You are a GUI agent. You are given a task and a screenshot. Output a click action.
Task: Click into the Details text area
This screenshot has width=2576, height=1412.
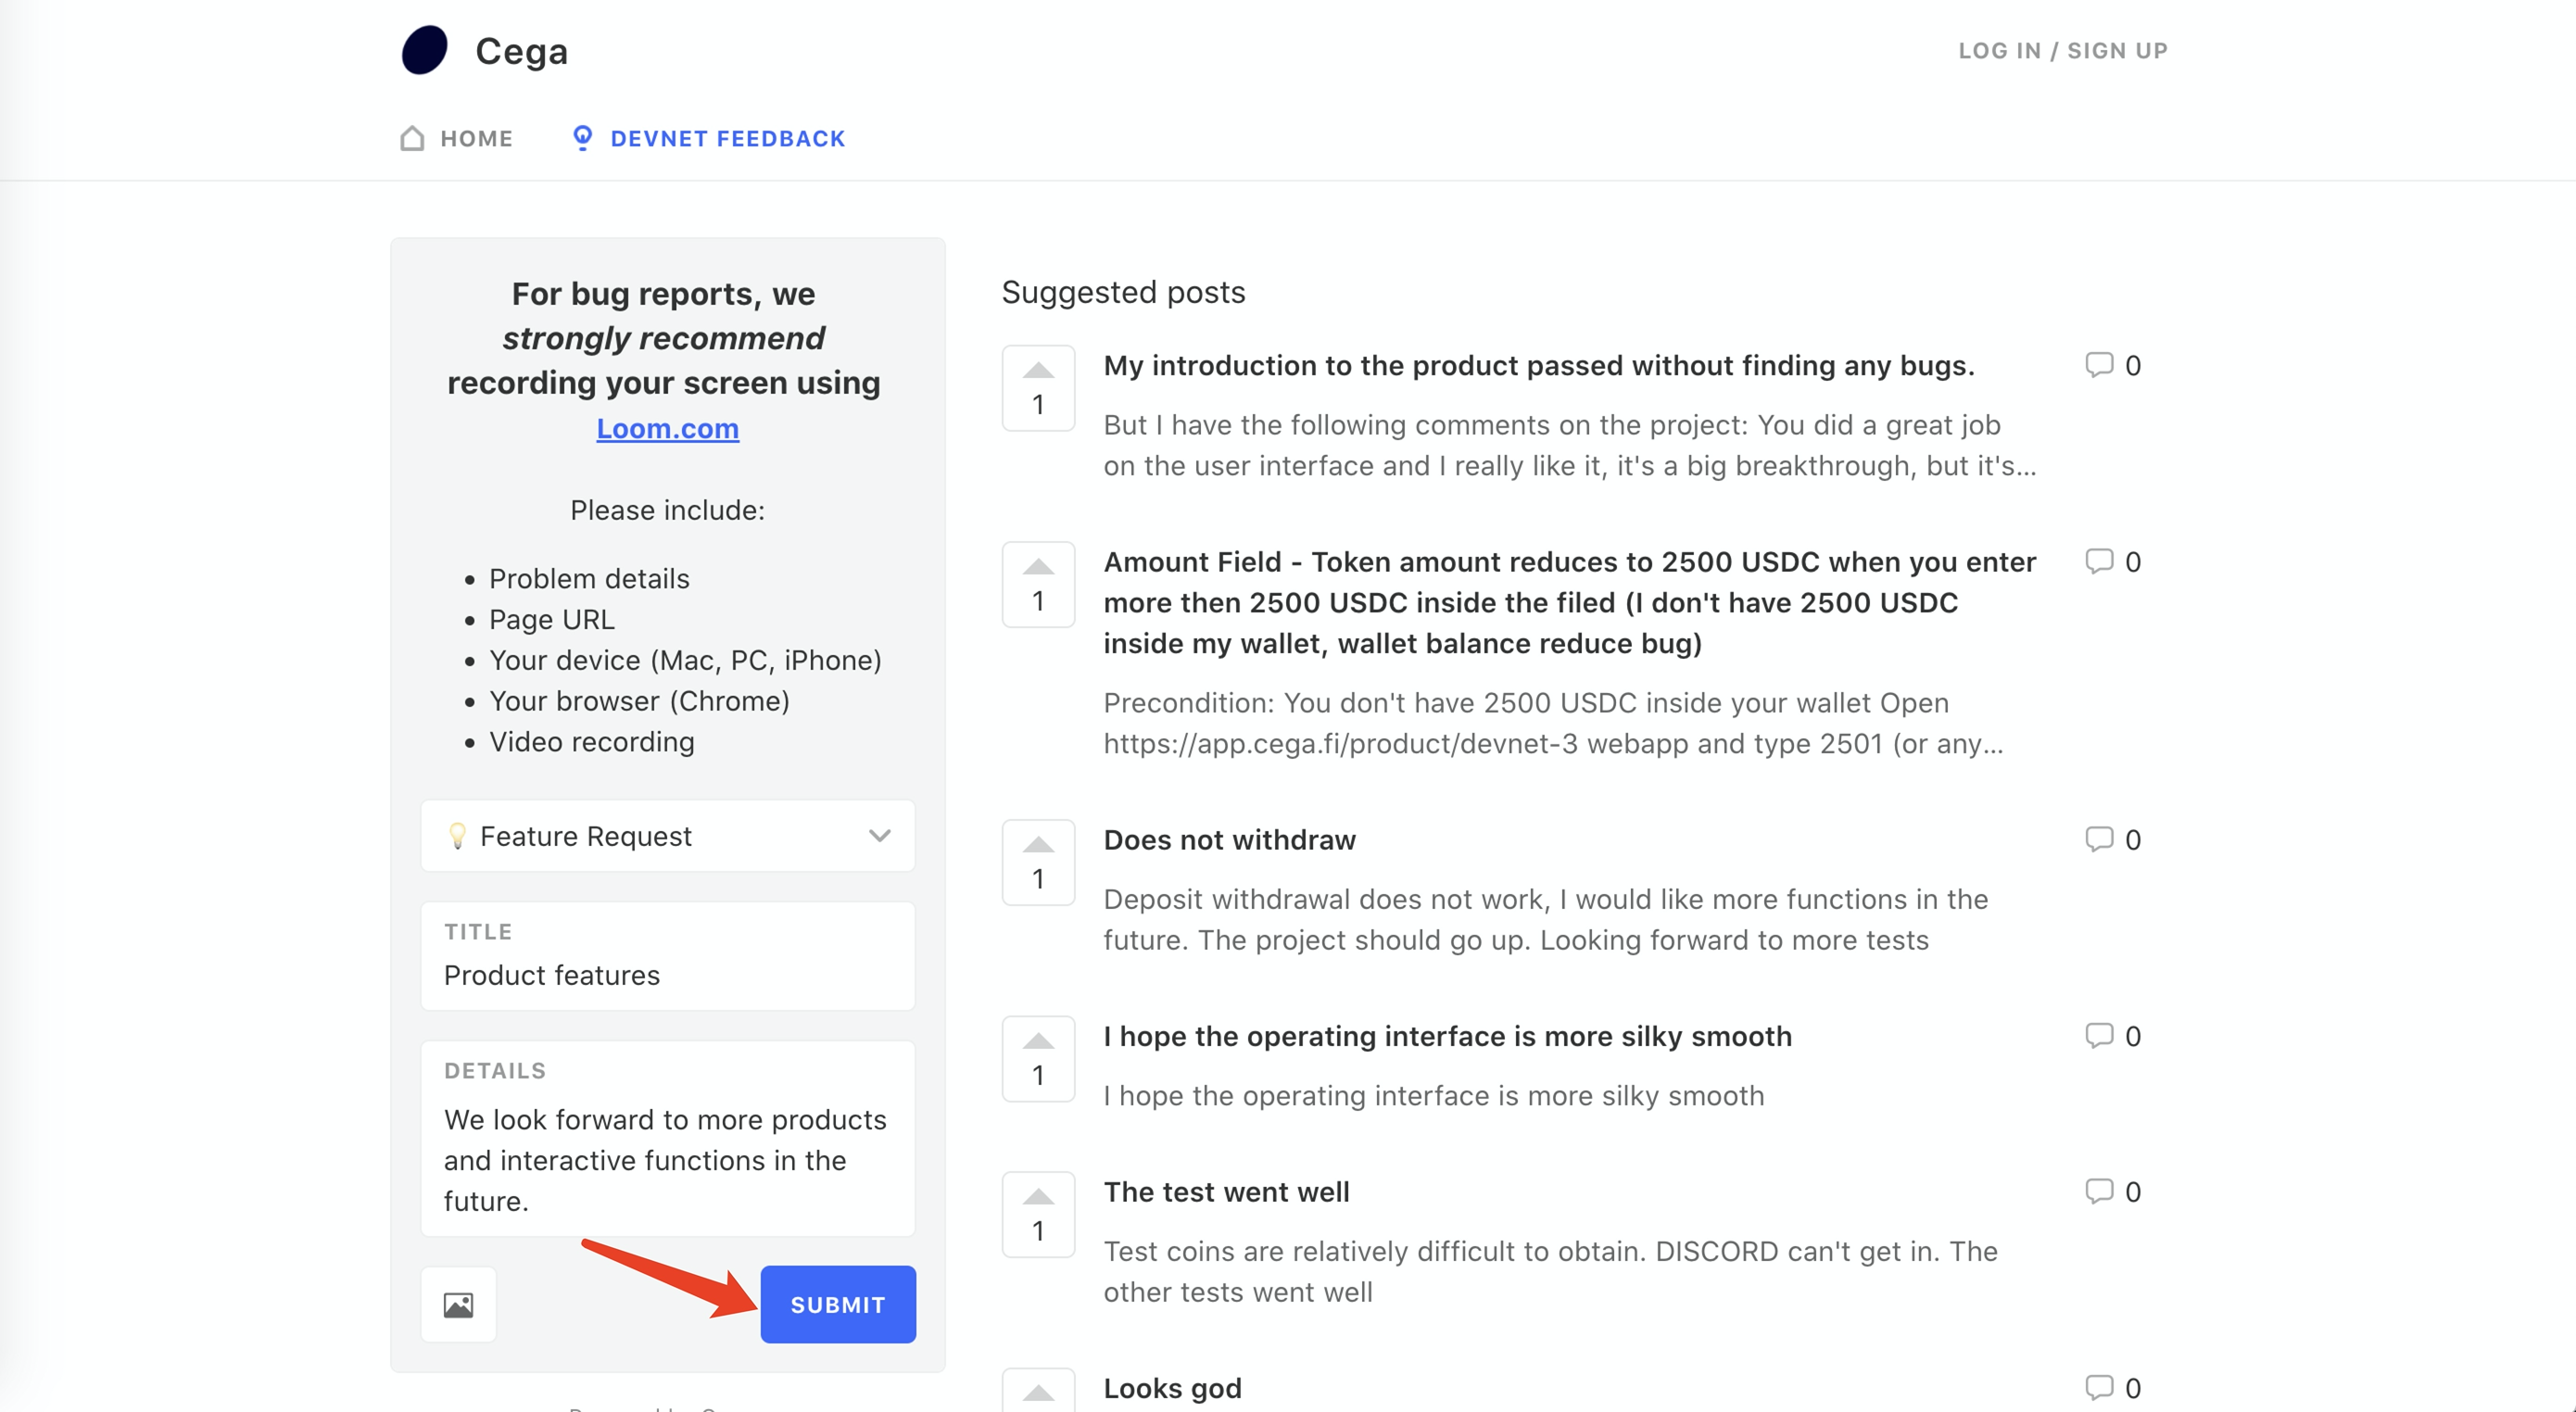point(667,1159)
